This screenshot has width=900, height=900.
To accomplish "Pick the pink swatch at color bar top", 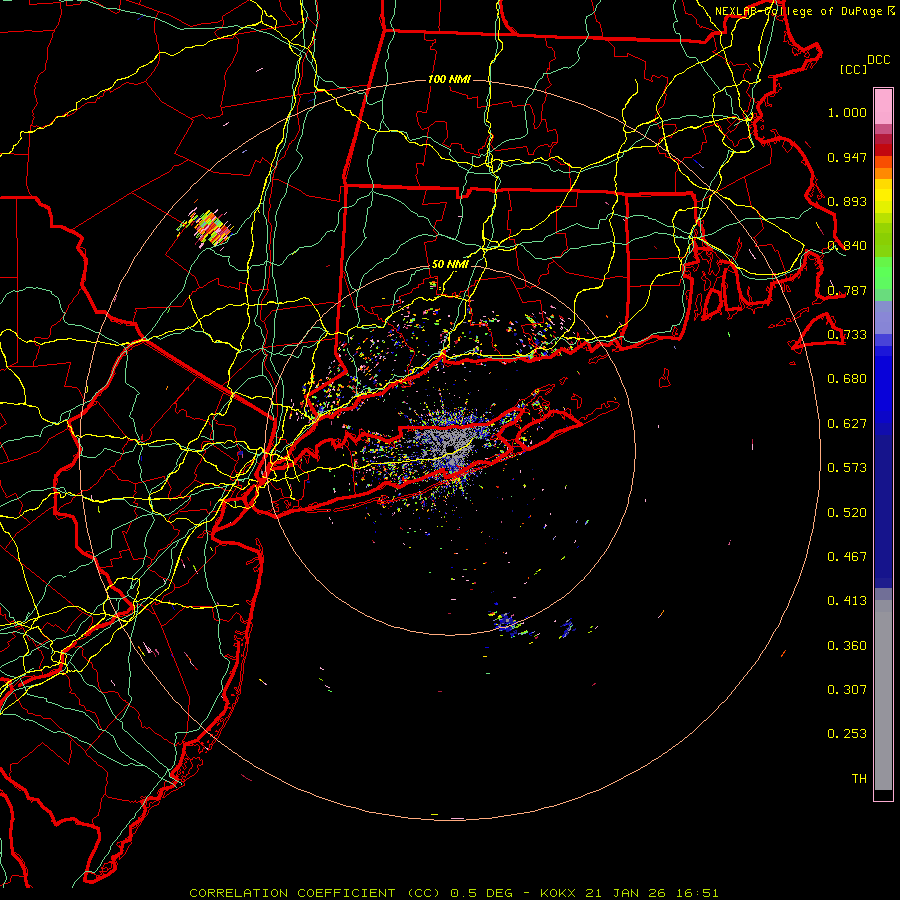I will [883, 106].
